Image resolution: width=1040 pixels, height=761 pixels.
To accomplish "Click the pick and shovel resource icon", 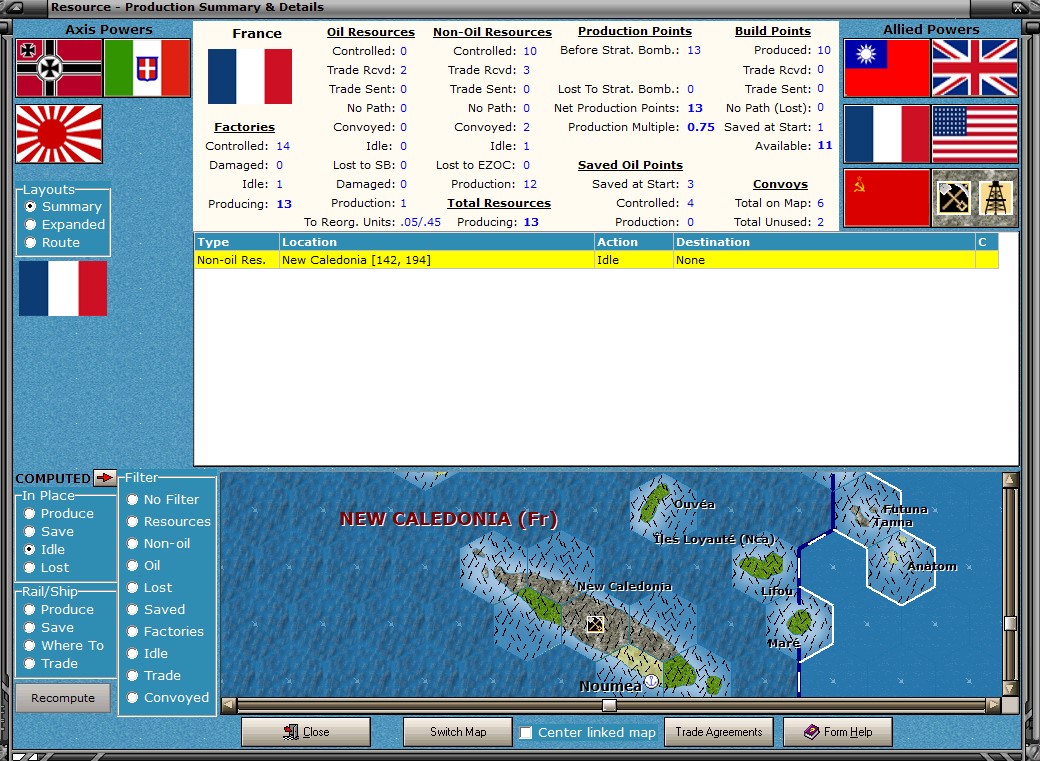I will tap(953, 198).
